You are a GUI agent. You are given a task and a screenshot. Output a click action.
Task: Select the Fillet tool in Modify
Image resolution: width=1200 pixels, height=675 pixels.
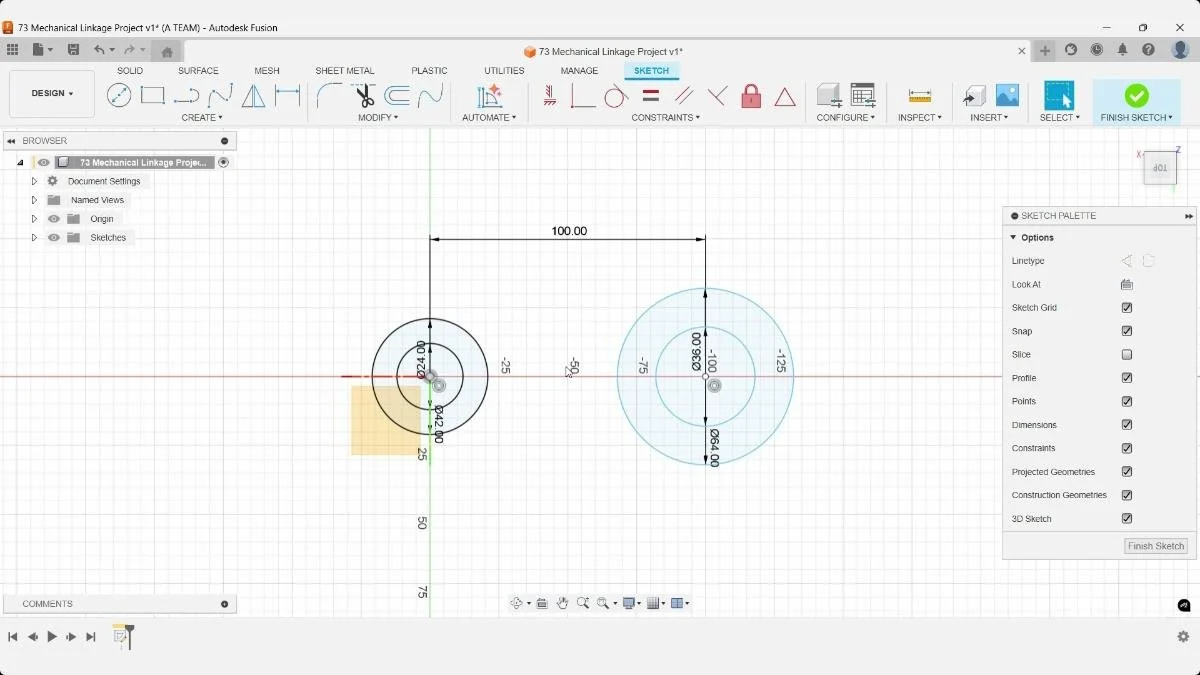pyautogui.click(x=330, y=95)
